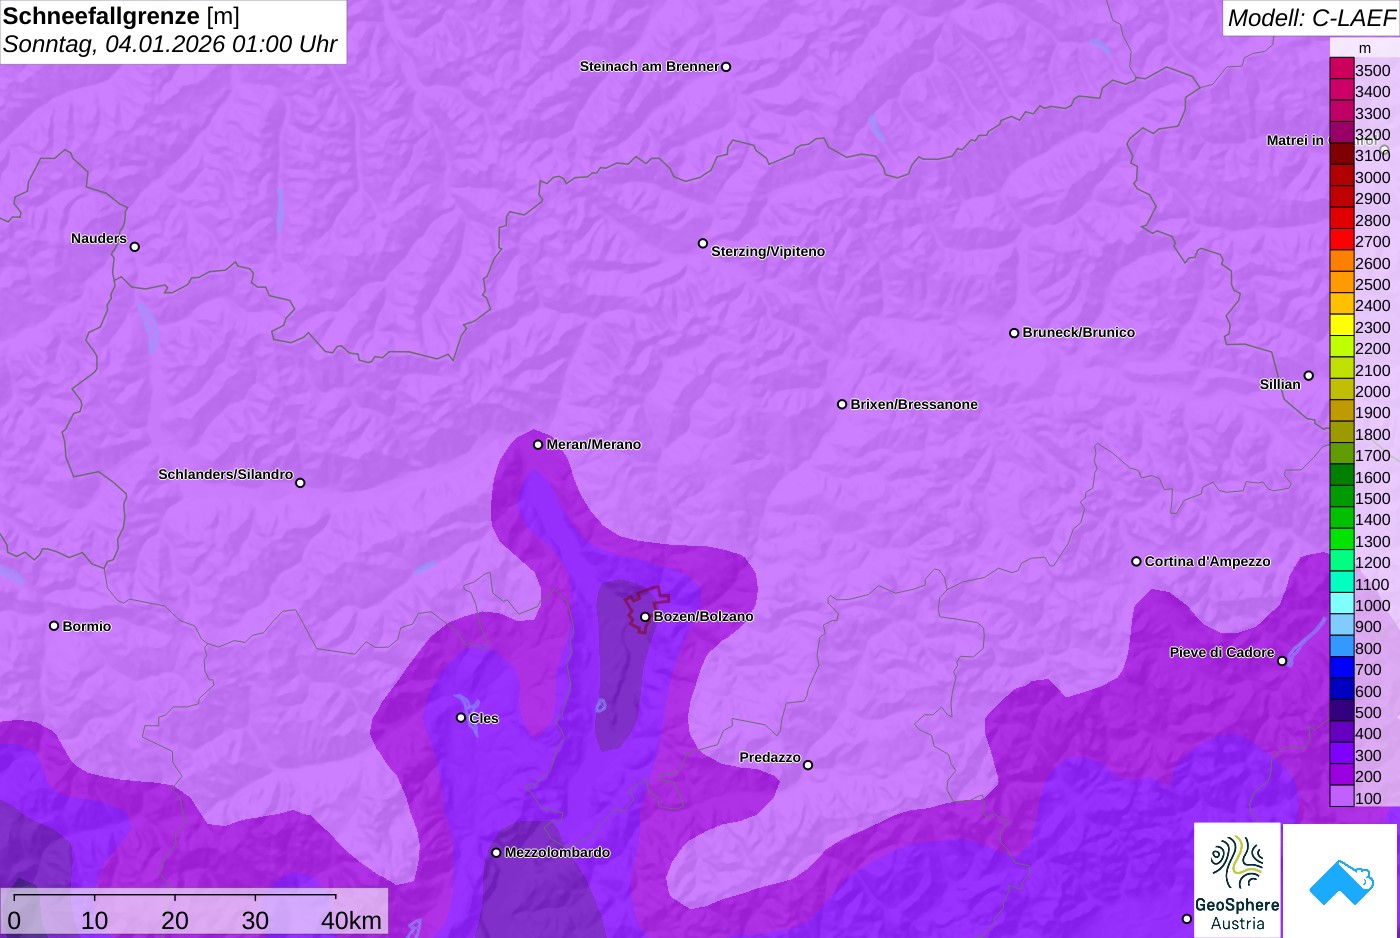Click the Steinach am Brenner marker dot
Screen dimensions: 1400x938
(x=726, y=67)
